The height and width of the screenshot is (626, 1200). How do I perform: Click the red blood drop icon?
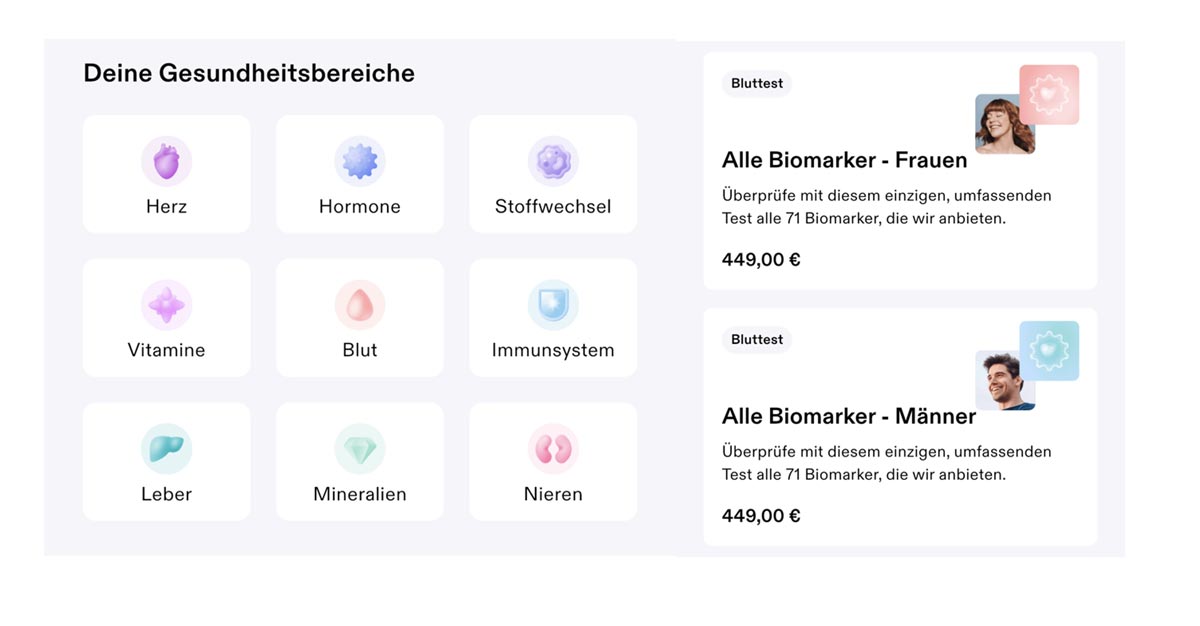point(360,305)
